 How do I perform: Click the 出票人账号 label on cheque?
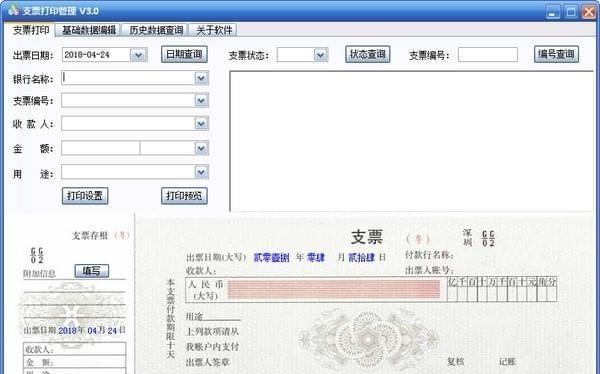coord(429,270)
